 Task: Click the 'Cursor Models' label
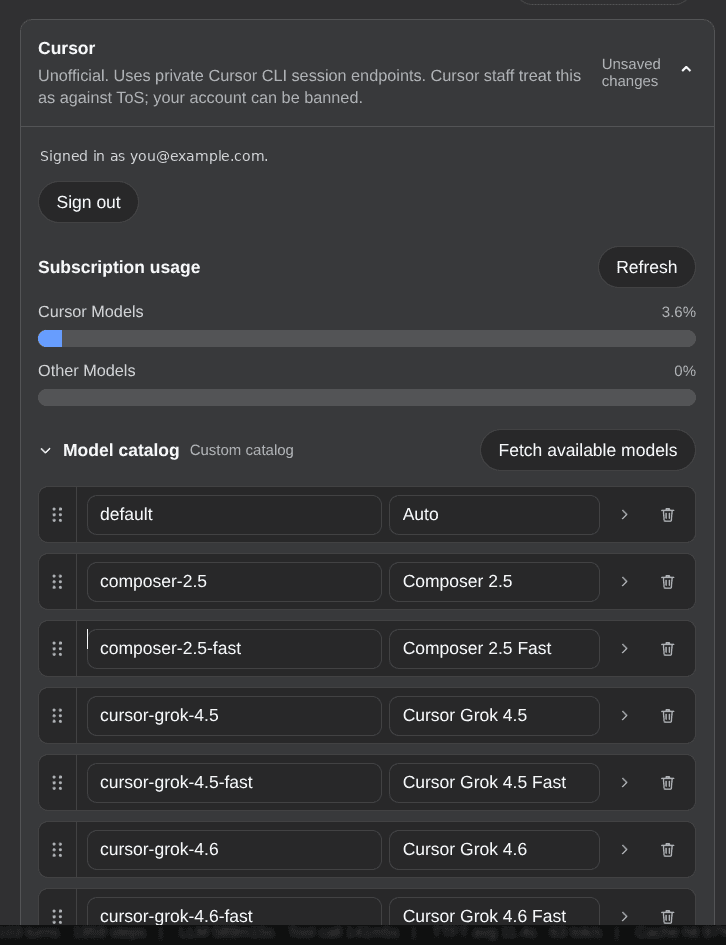coord(91,312)
